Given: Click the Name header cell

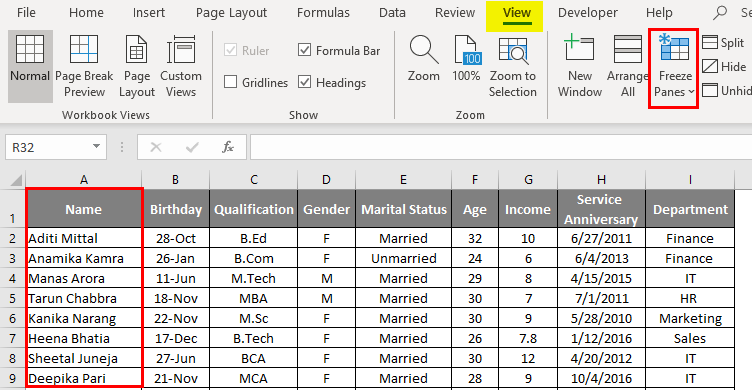Looking at the screenshot, I should tap(84, 209).
